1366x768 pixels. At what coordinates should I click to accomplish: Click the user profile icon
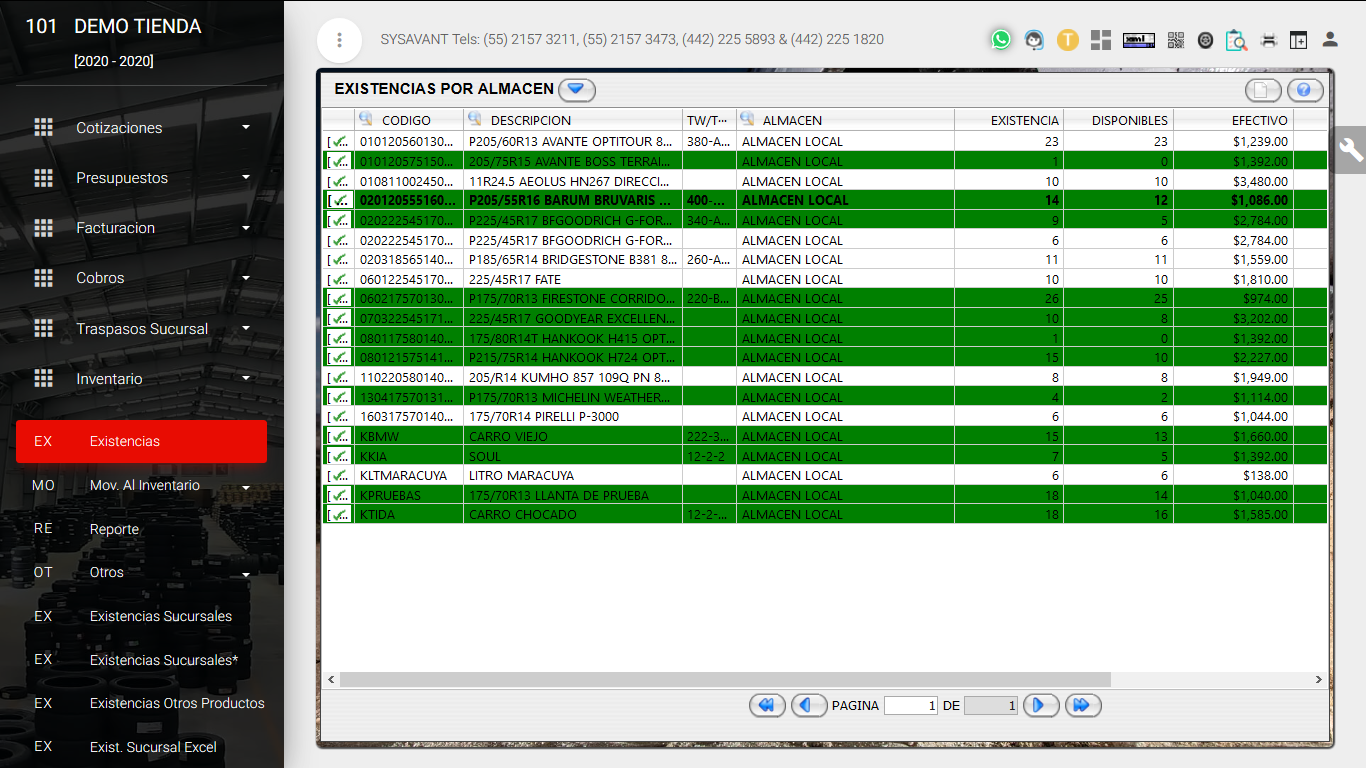pyautogui.click(x=1330, y=40)
